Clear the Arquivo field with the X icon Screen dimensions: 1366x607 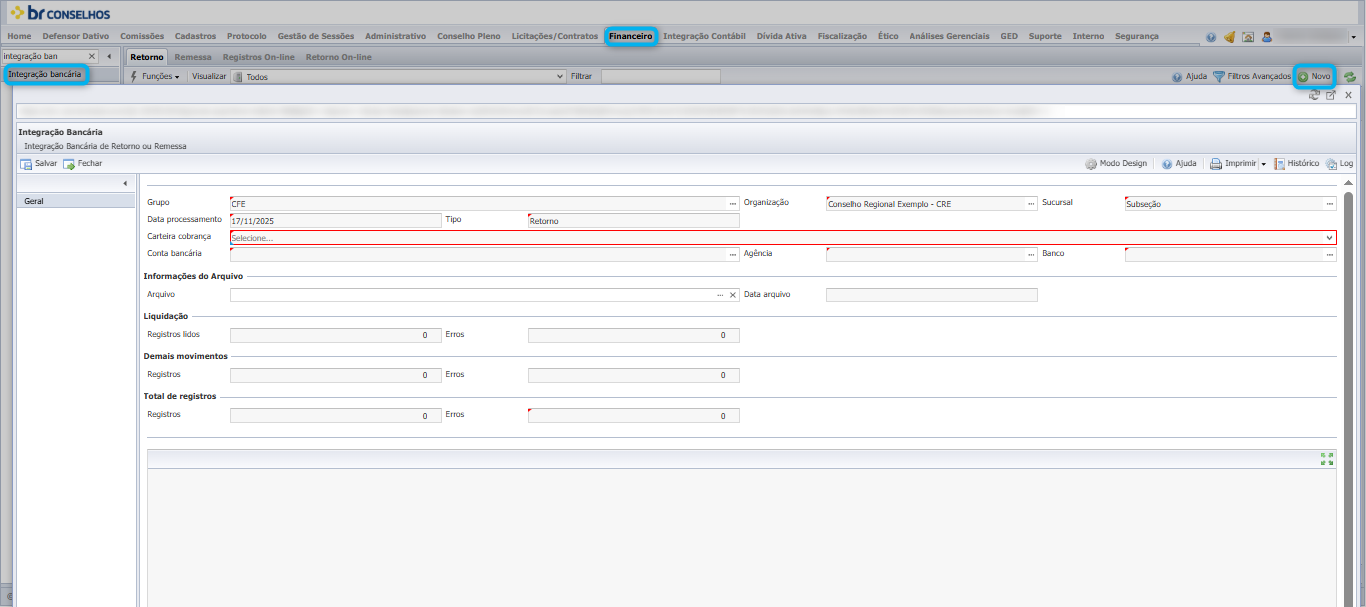click(x=732, y=295)
